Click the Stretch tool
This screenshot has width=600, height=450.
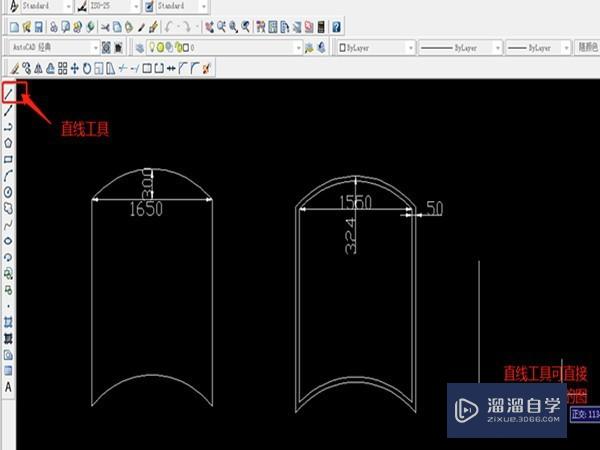coord(111,68)
